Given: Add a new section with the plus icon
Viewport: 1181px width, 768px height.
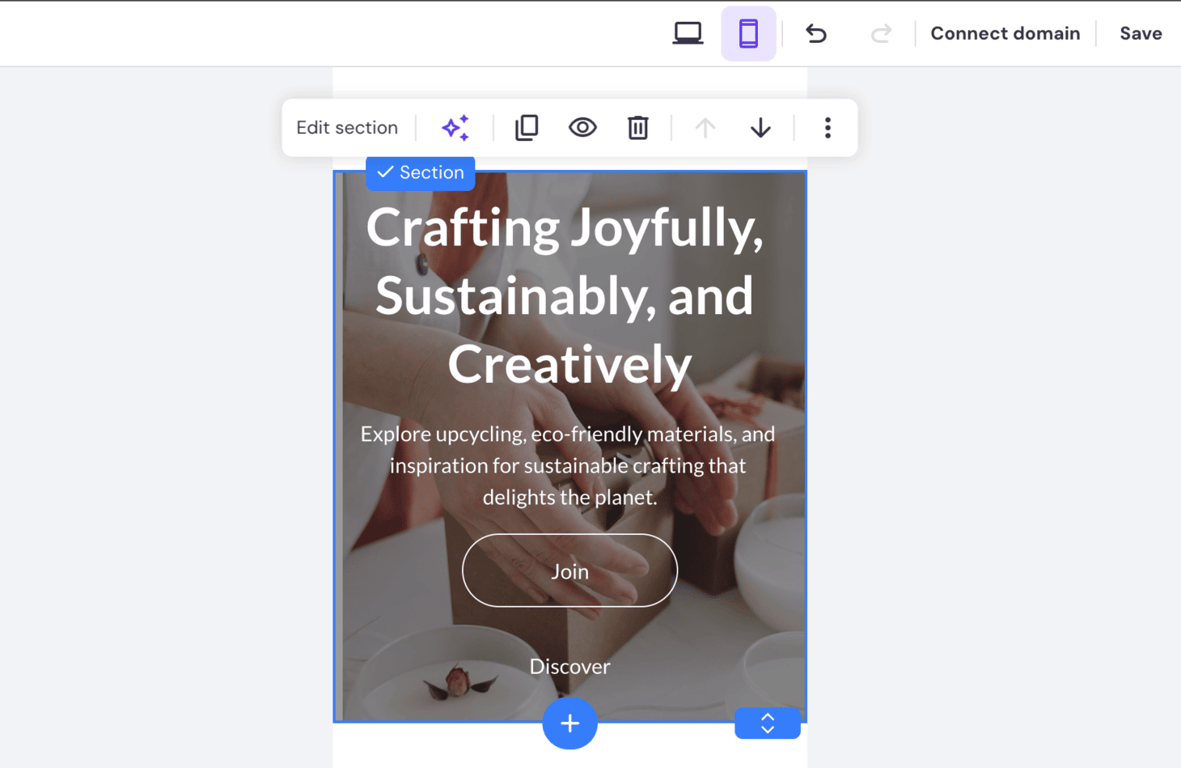Looking at the screenshot, I should pyautogui.click(x=569, y=723).
